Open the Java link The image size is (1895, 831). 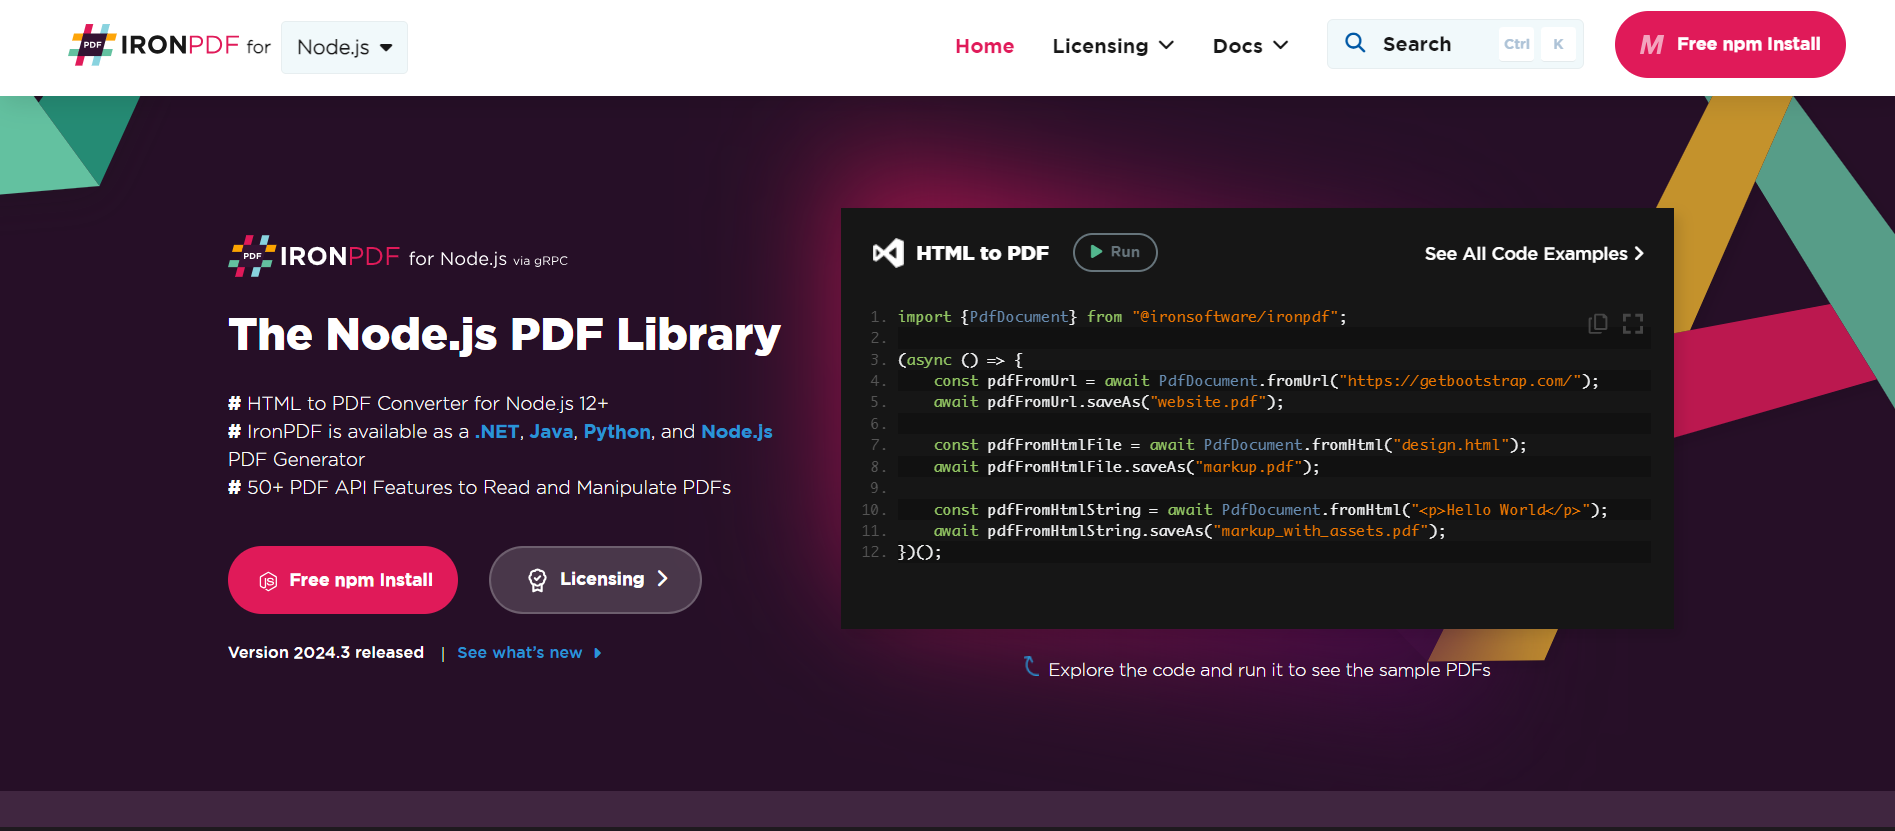click(551, 432)
